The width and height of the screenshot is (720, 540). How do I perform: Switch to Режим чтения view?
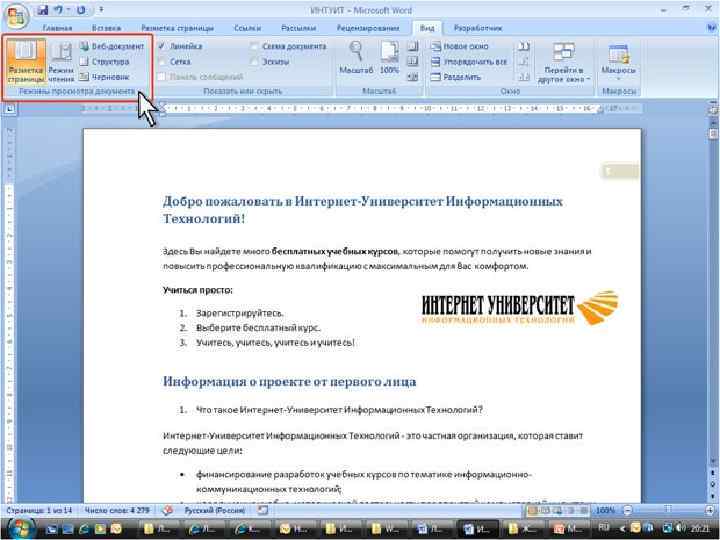pyautogui.click(x=61, y=62)
